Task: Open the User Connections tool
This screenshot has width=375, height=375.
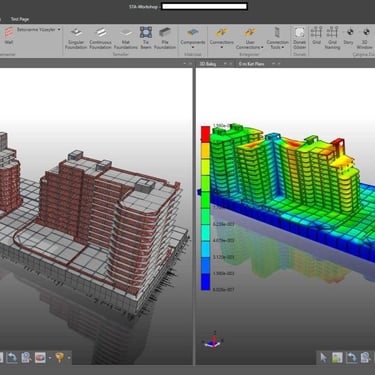Action: tap(250, 38)
